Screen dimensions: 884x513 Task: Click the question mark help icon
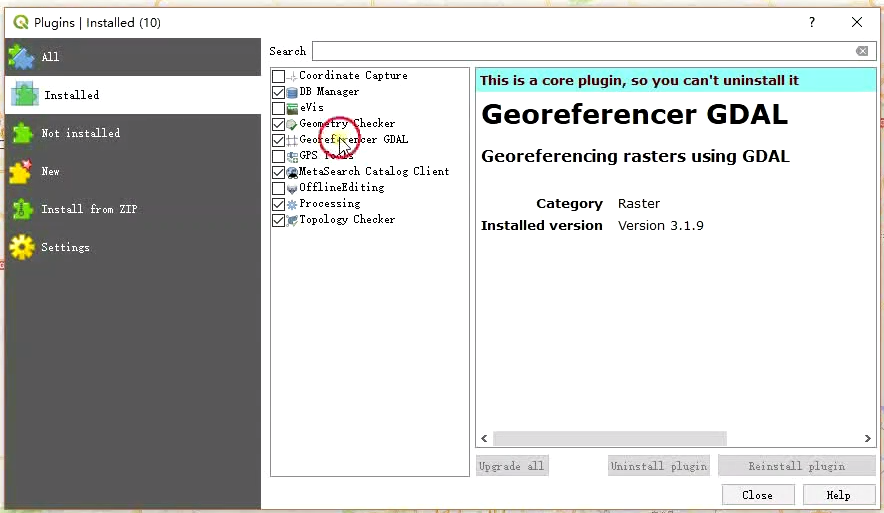[812, 23]
